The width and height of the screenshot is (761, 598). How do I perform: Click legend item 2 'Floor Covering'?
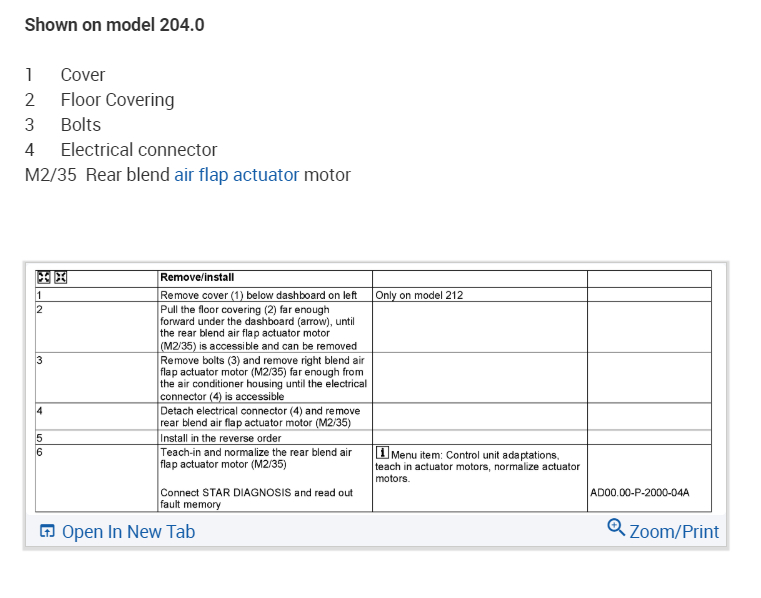pyautogui.click(x=117, y=100)
